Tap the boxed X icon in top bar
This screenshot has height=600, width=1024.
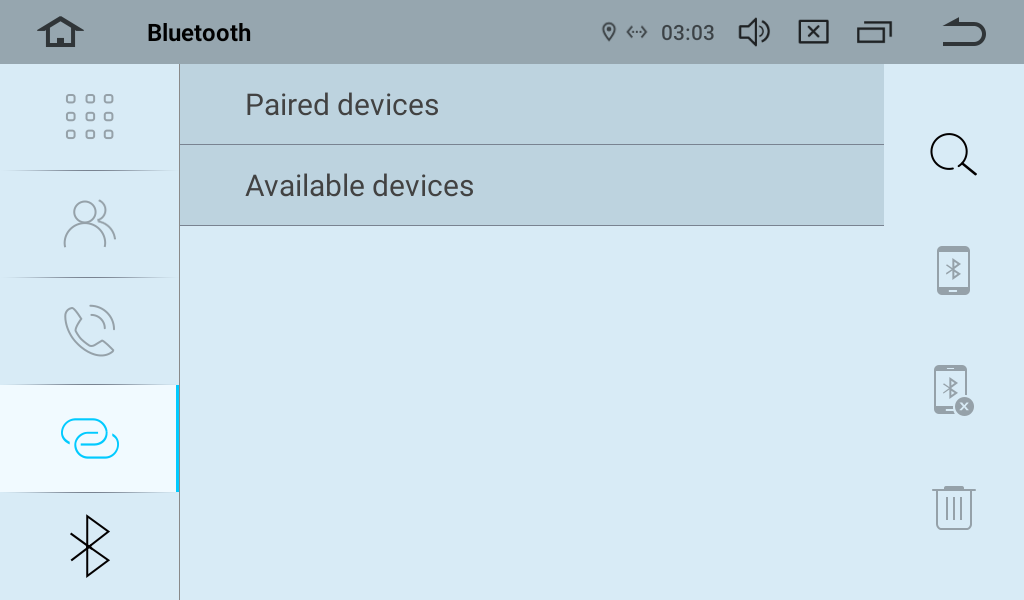click(x=814, y=33)
